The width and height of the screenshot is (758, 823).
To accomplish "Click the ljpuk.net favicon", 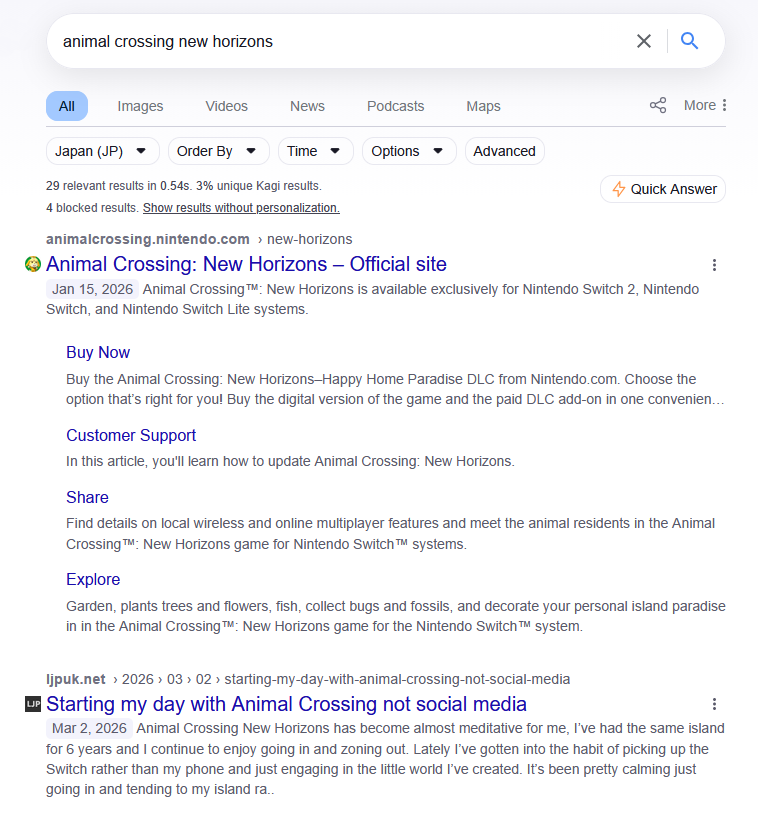I will (33, 704).
